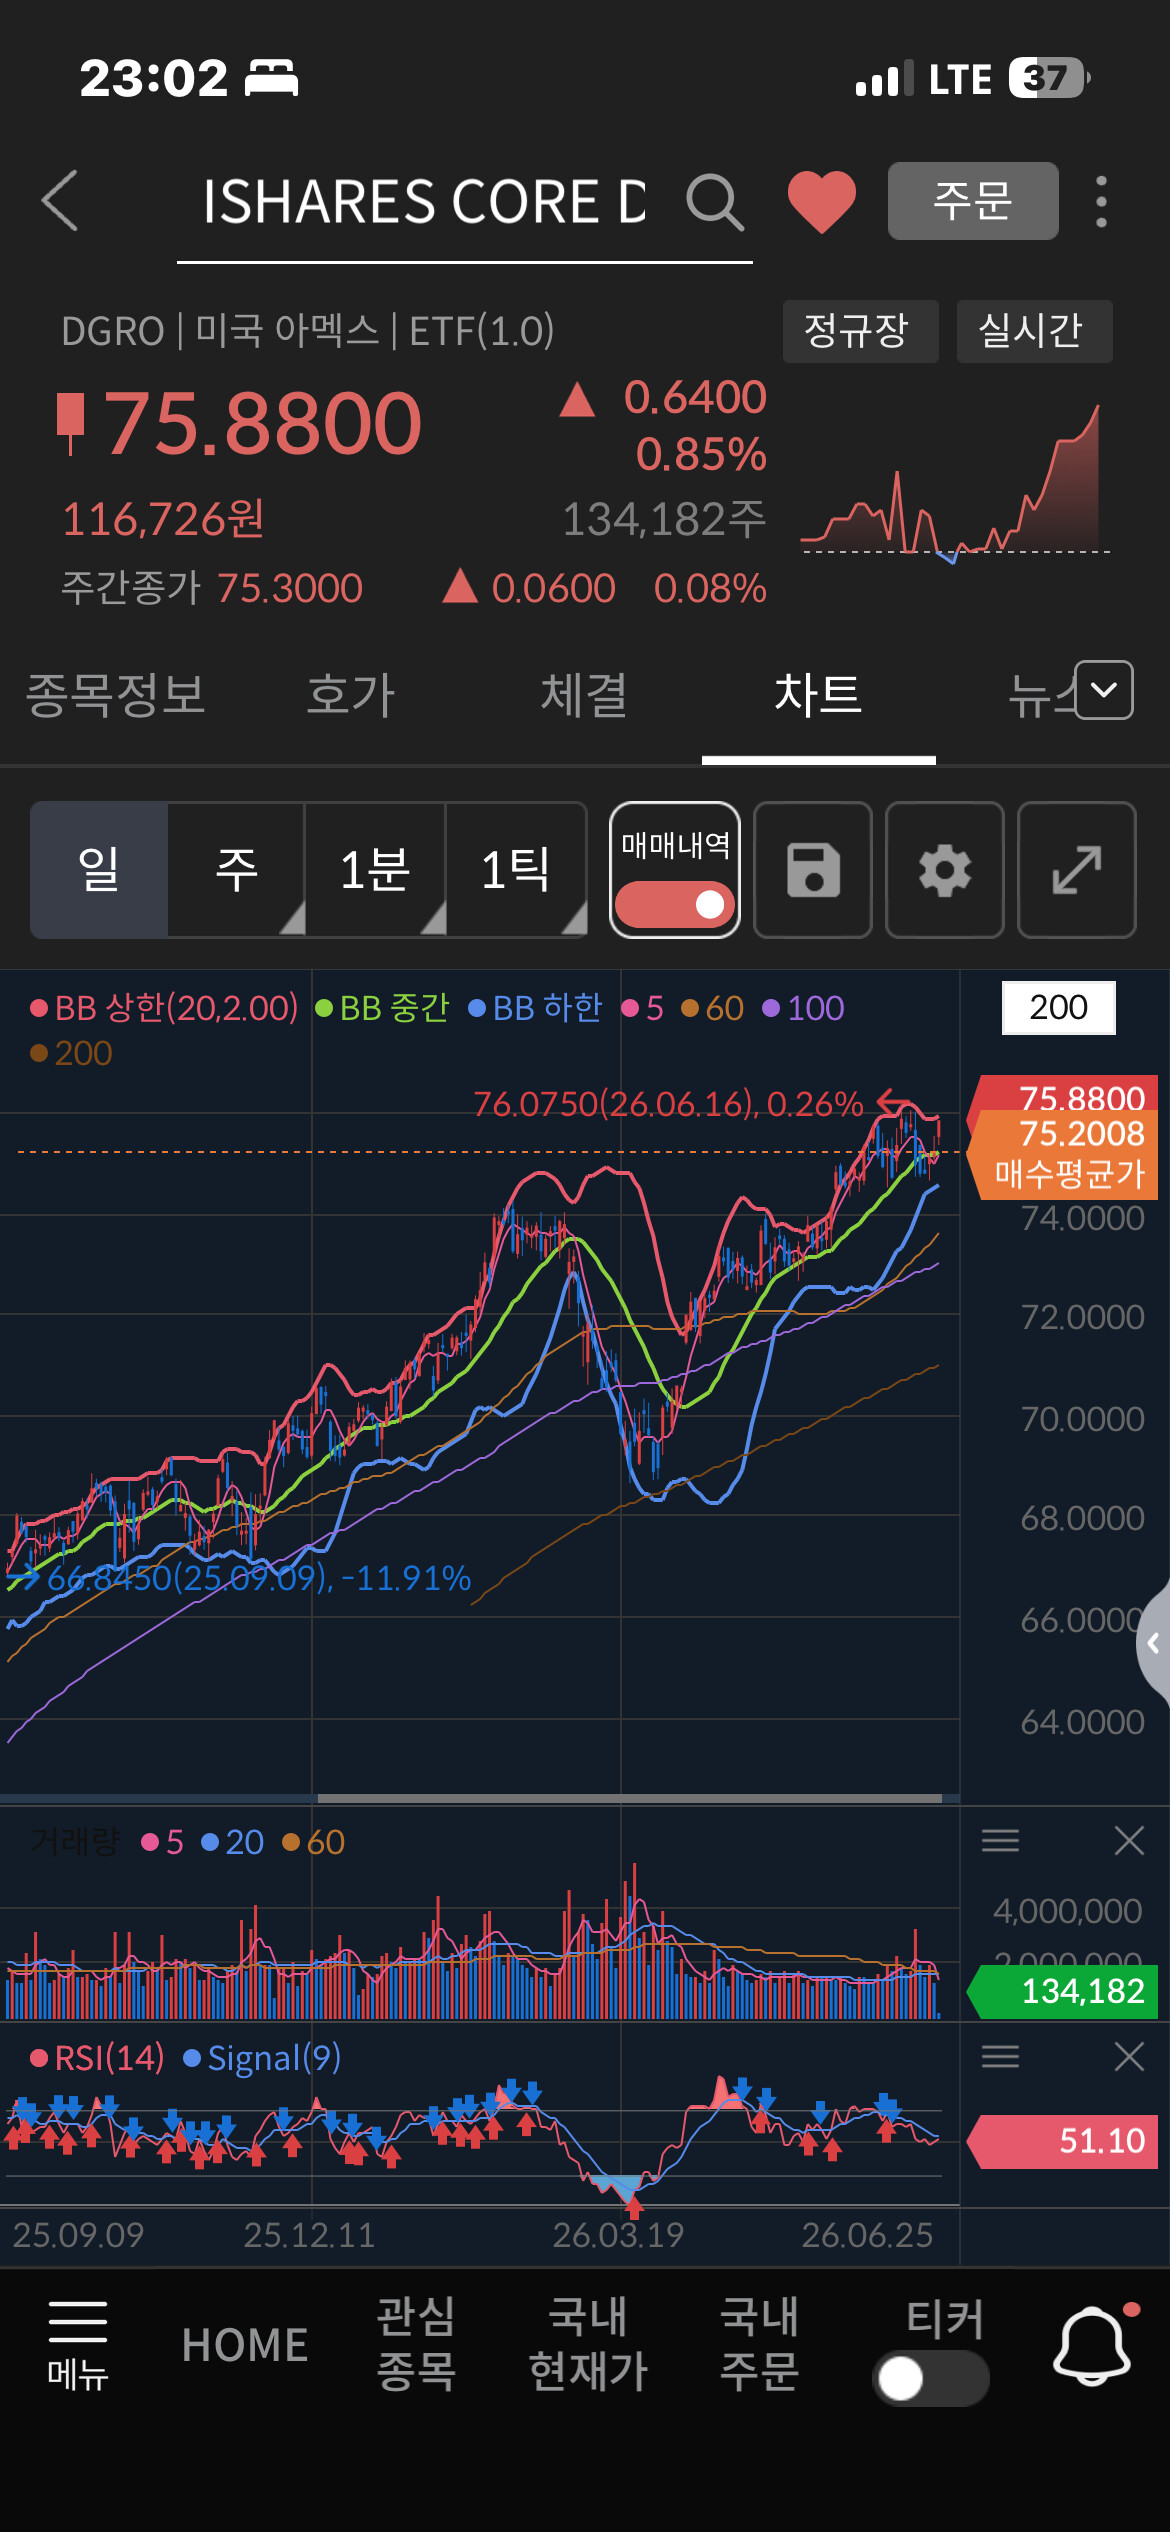Tap the RSI(14) legend label
Viewport: 1170px width, 2532px height.
[98, 2057]
